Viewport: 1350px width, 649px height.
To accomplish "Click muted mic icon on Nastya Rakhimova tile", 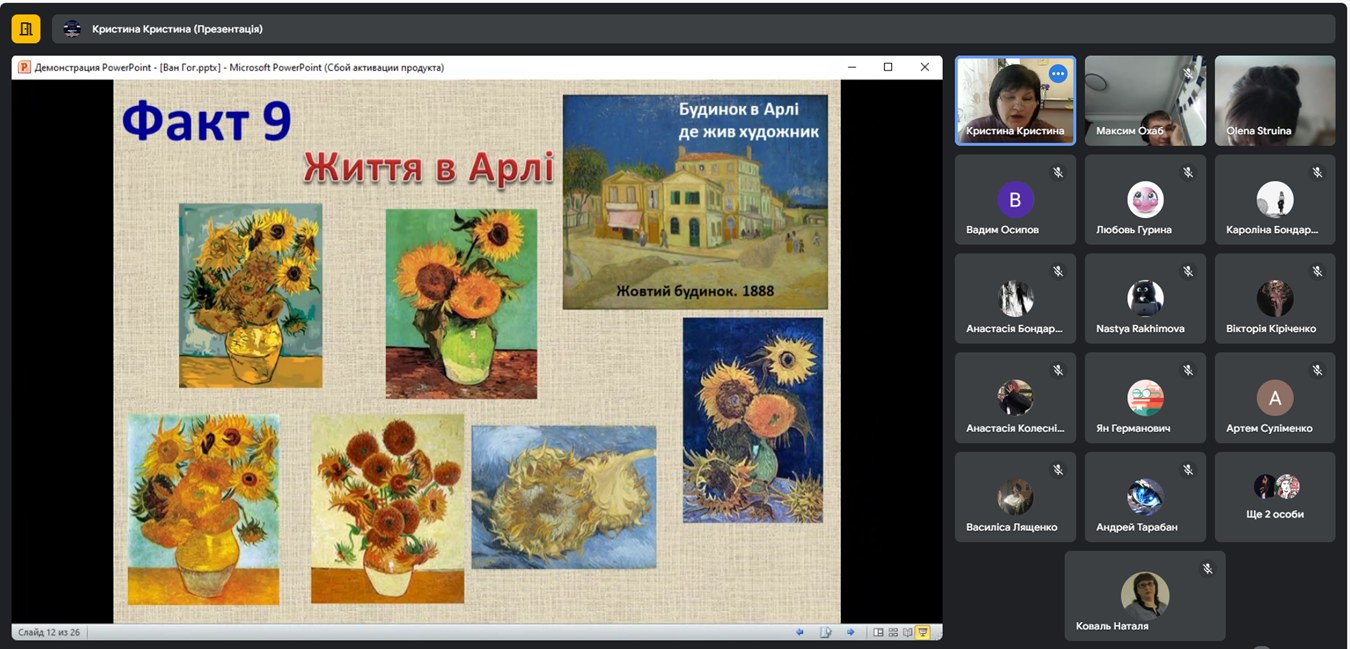I will pyautogui.click(x=1188, y=272).
